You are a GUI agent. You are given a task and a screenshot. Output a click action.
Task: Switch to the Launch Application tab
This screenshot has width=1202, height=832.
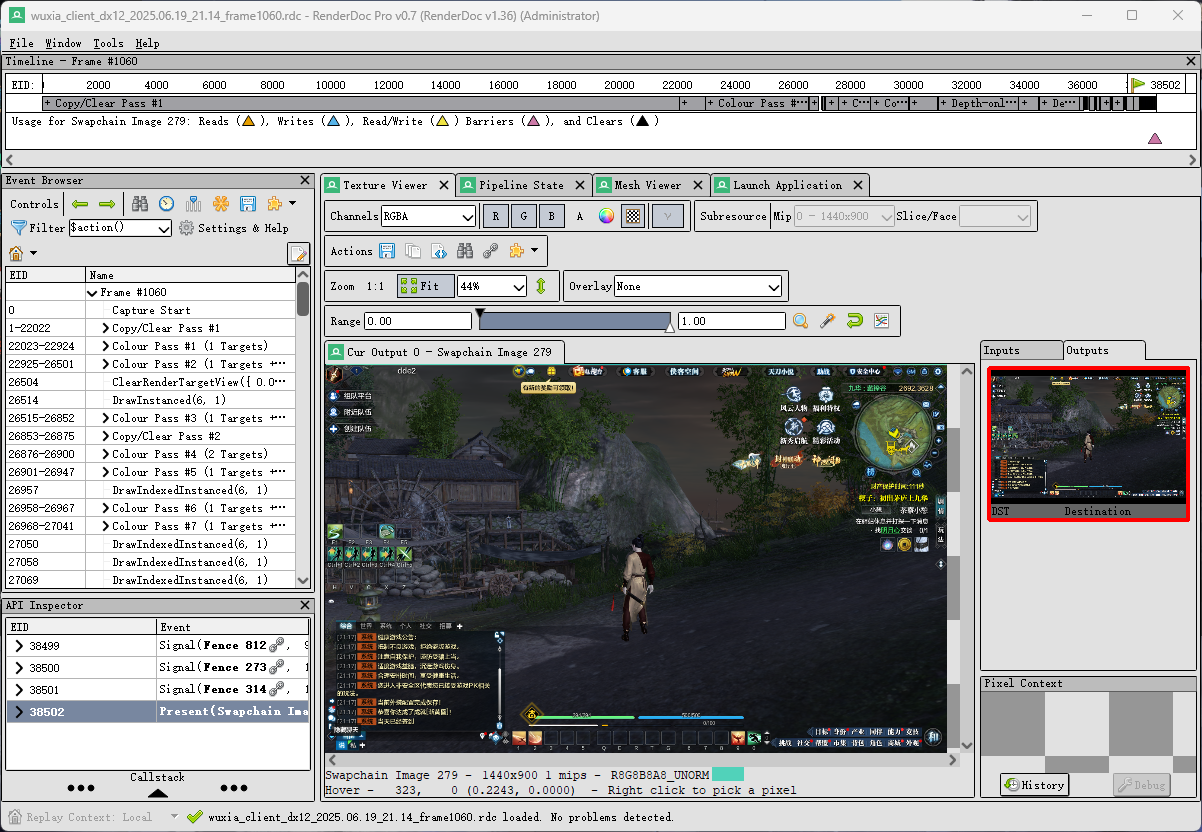click(x=789, y=185)
